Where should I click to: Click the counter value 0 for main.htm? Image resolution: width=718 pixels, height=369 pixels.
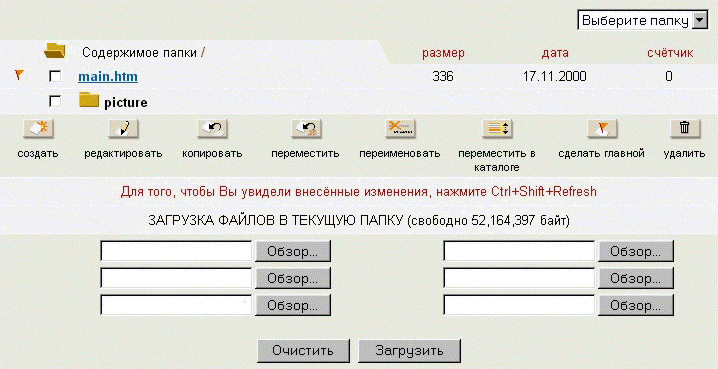tap(669, 76)
